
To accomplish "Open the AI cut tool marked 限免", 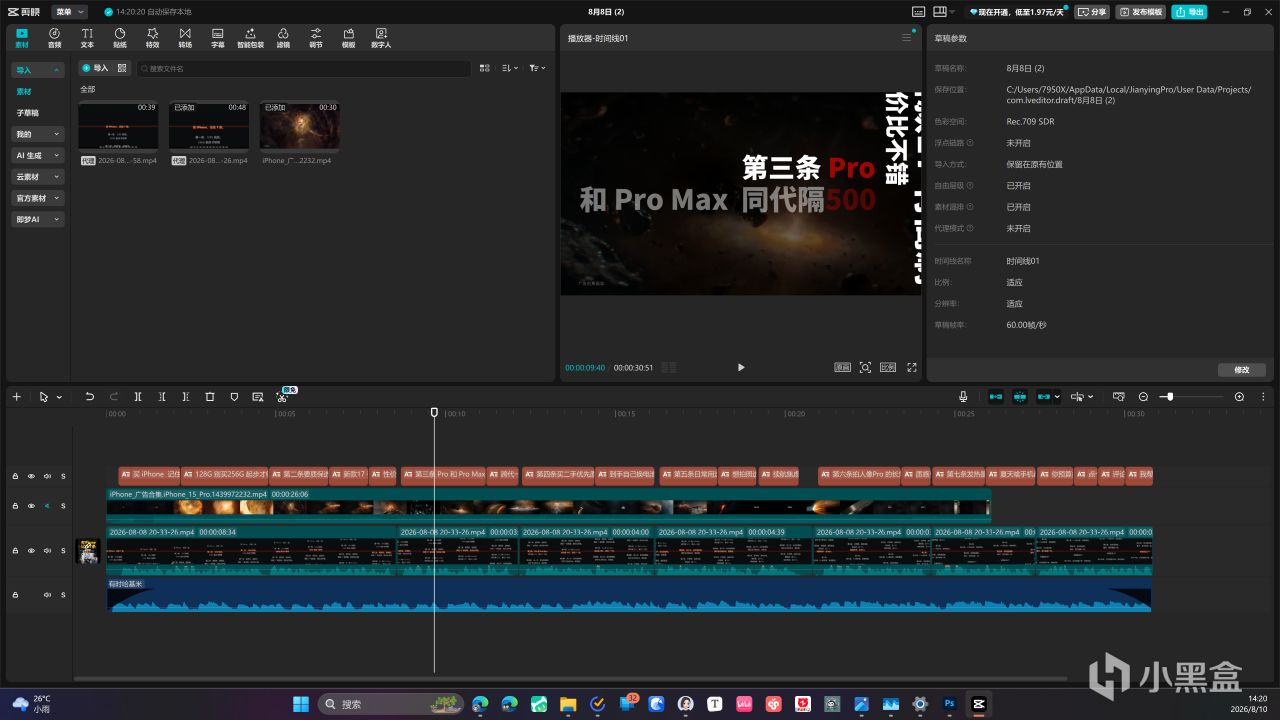I will (282, 397).
